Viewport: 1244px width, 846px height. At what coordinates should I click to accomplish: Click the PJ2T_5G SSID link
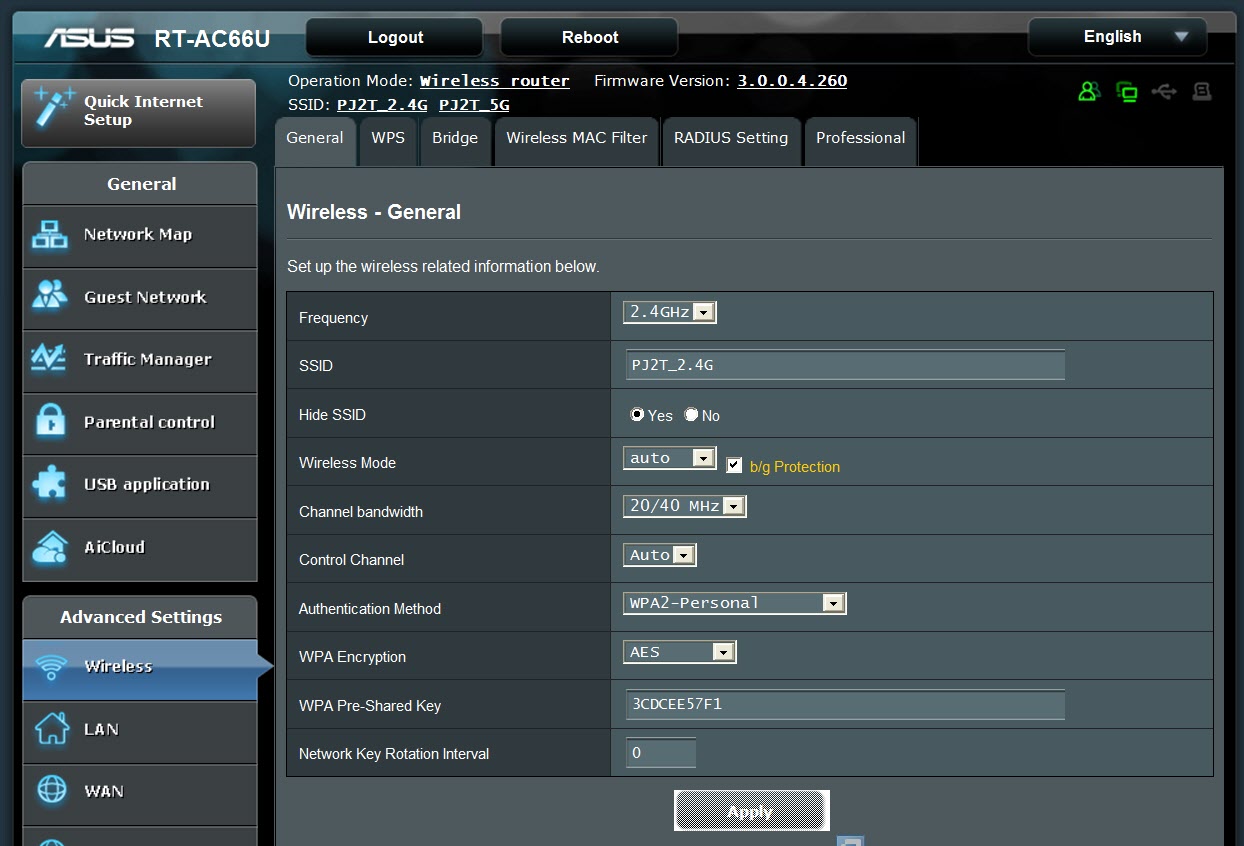click(474, 104)
